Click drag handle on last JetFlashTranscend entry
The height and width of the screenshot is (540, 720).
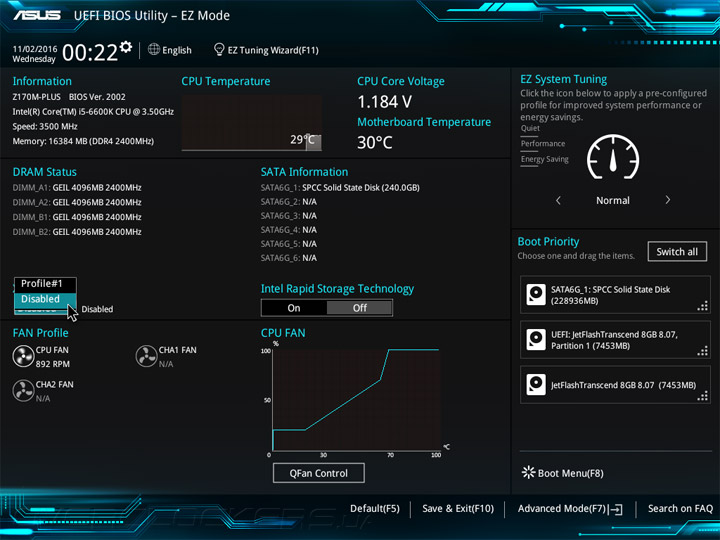[x=703, y=396]
